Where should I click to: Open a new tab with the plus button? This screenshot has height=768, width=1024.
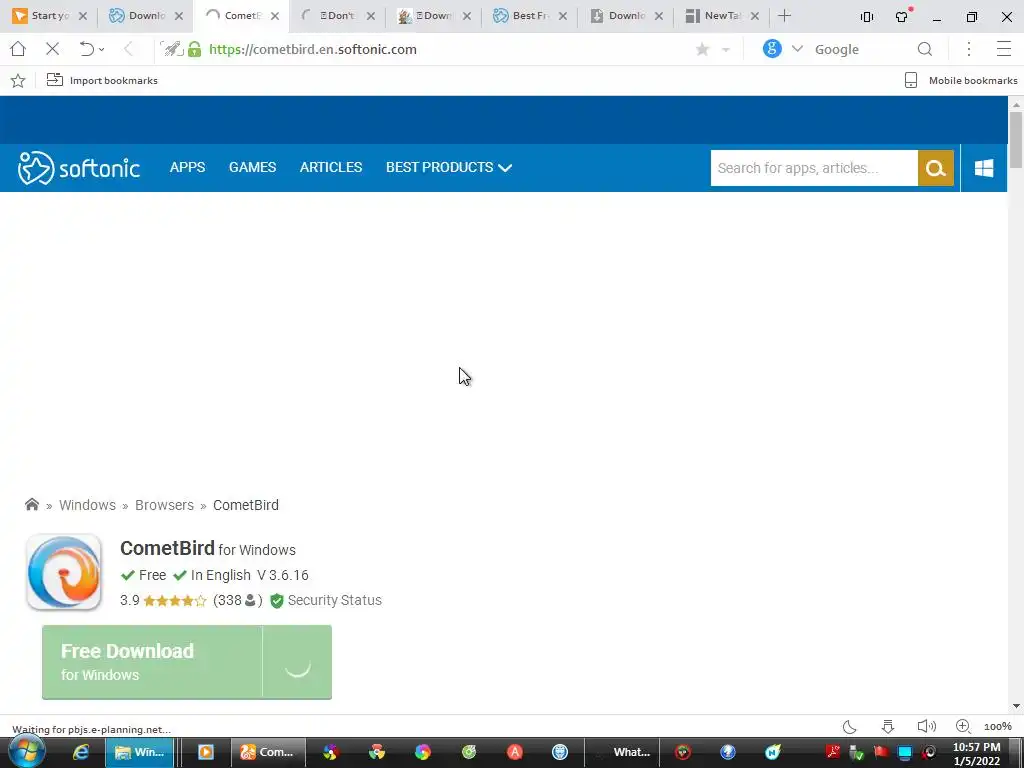784,16
